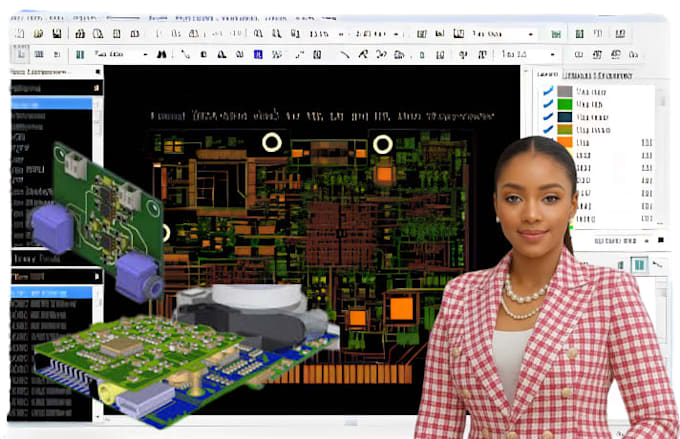Click the gray layer color swatch
Viewport: 680px width, 439px height.
(565, 92)
